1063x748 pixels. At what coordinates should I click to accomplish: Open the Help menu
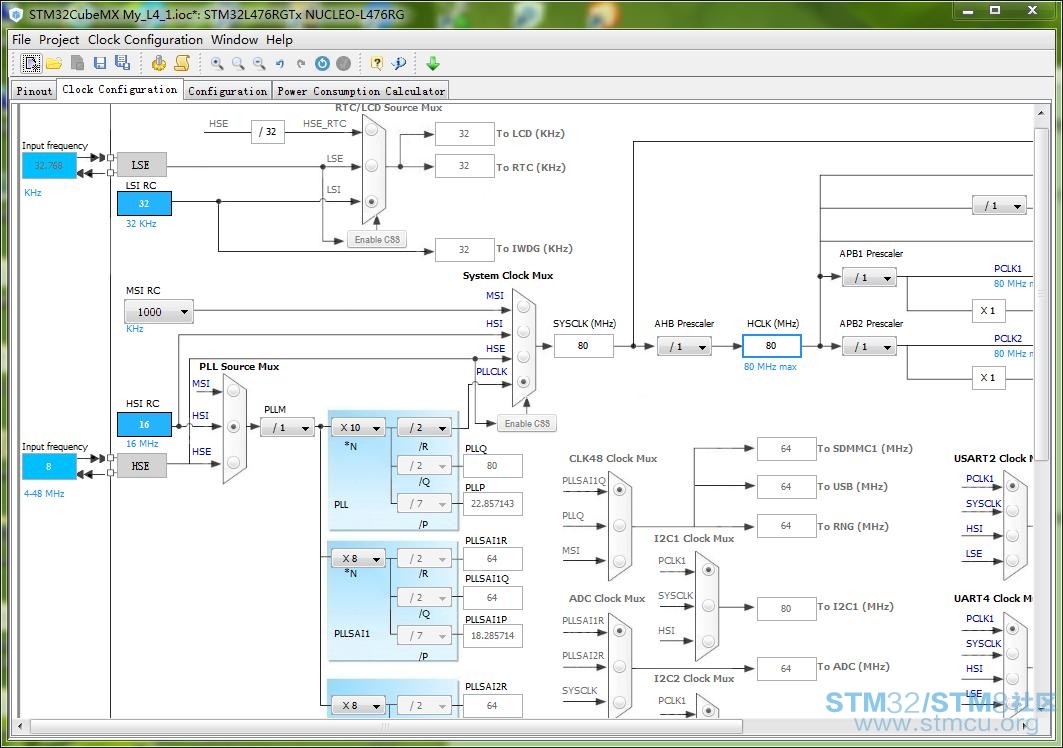(279, 39)
